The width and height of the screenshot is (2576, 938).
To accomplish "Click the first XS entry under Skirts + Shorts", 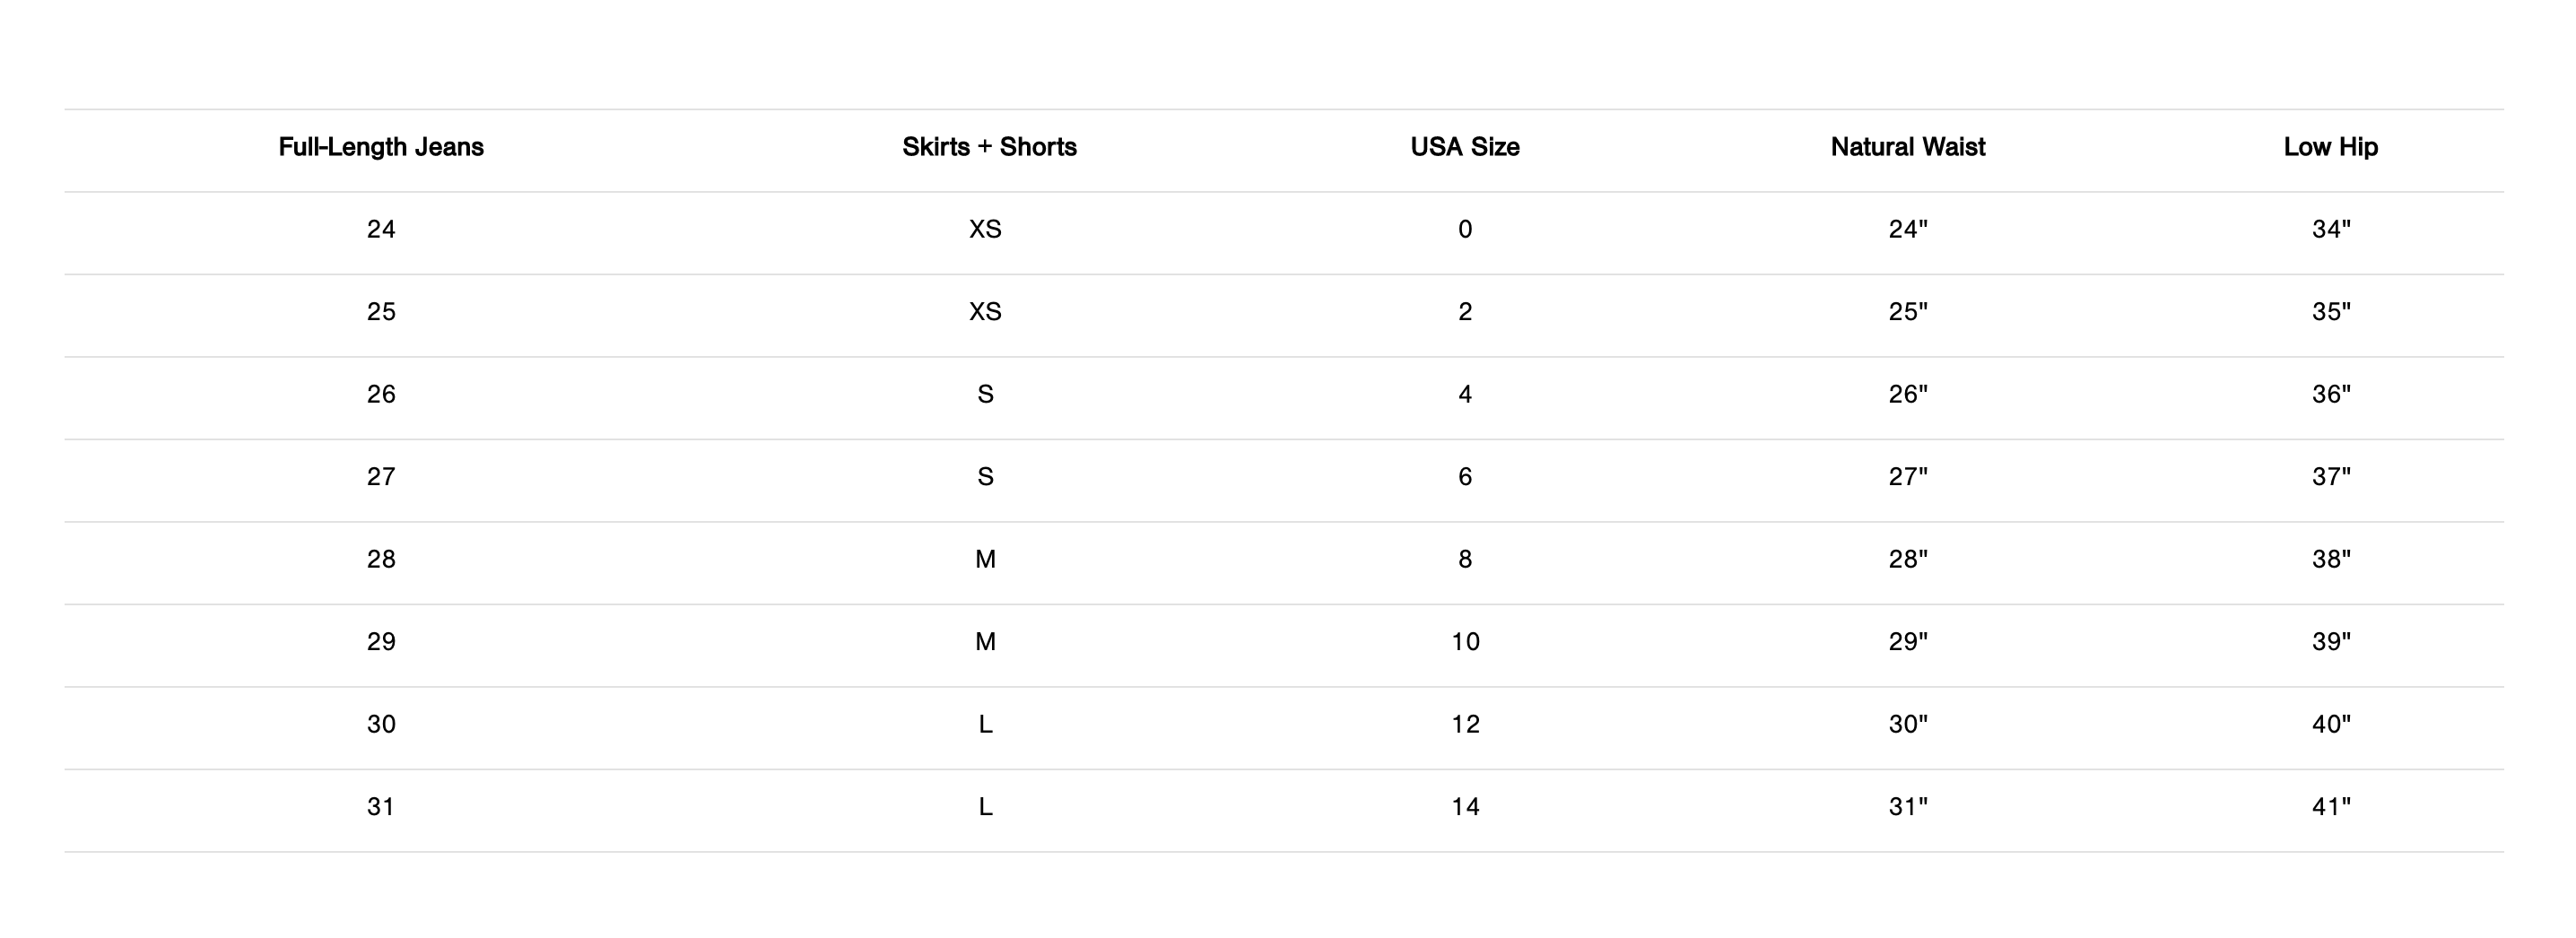I will pyautogui.click(x=985, y=229).
